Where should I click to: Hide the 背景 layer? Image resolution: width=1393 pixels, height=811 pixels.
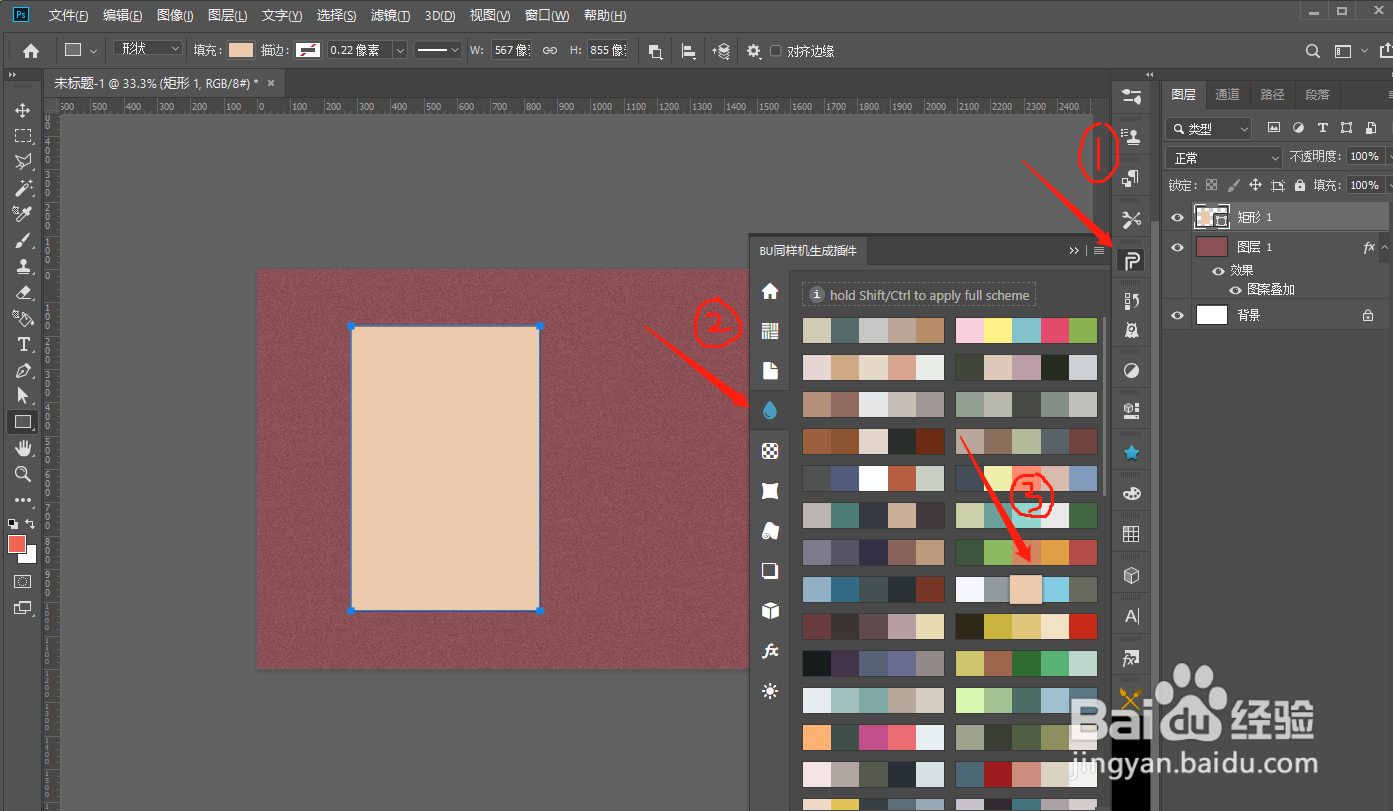[1177, 315]
